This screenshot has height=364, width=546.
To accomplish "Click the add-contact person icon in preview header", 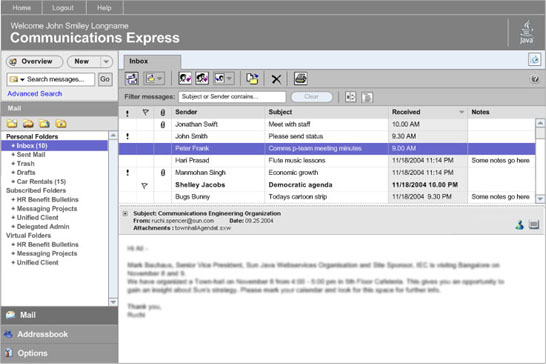I will pos(520,225).
